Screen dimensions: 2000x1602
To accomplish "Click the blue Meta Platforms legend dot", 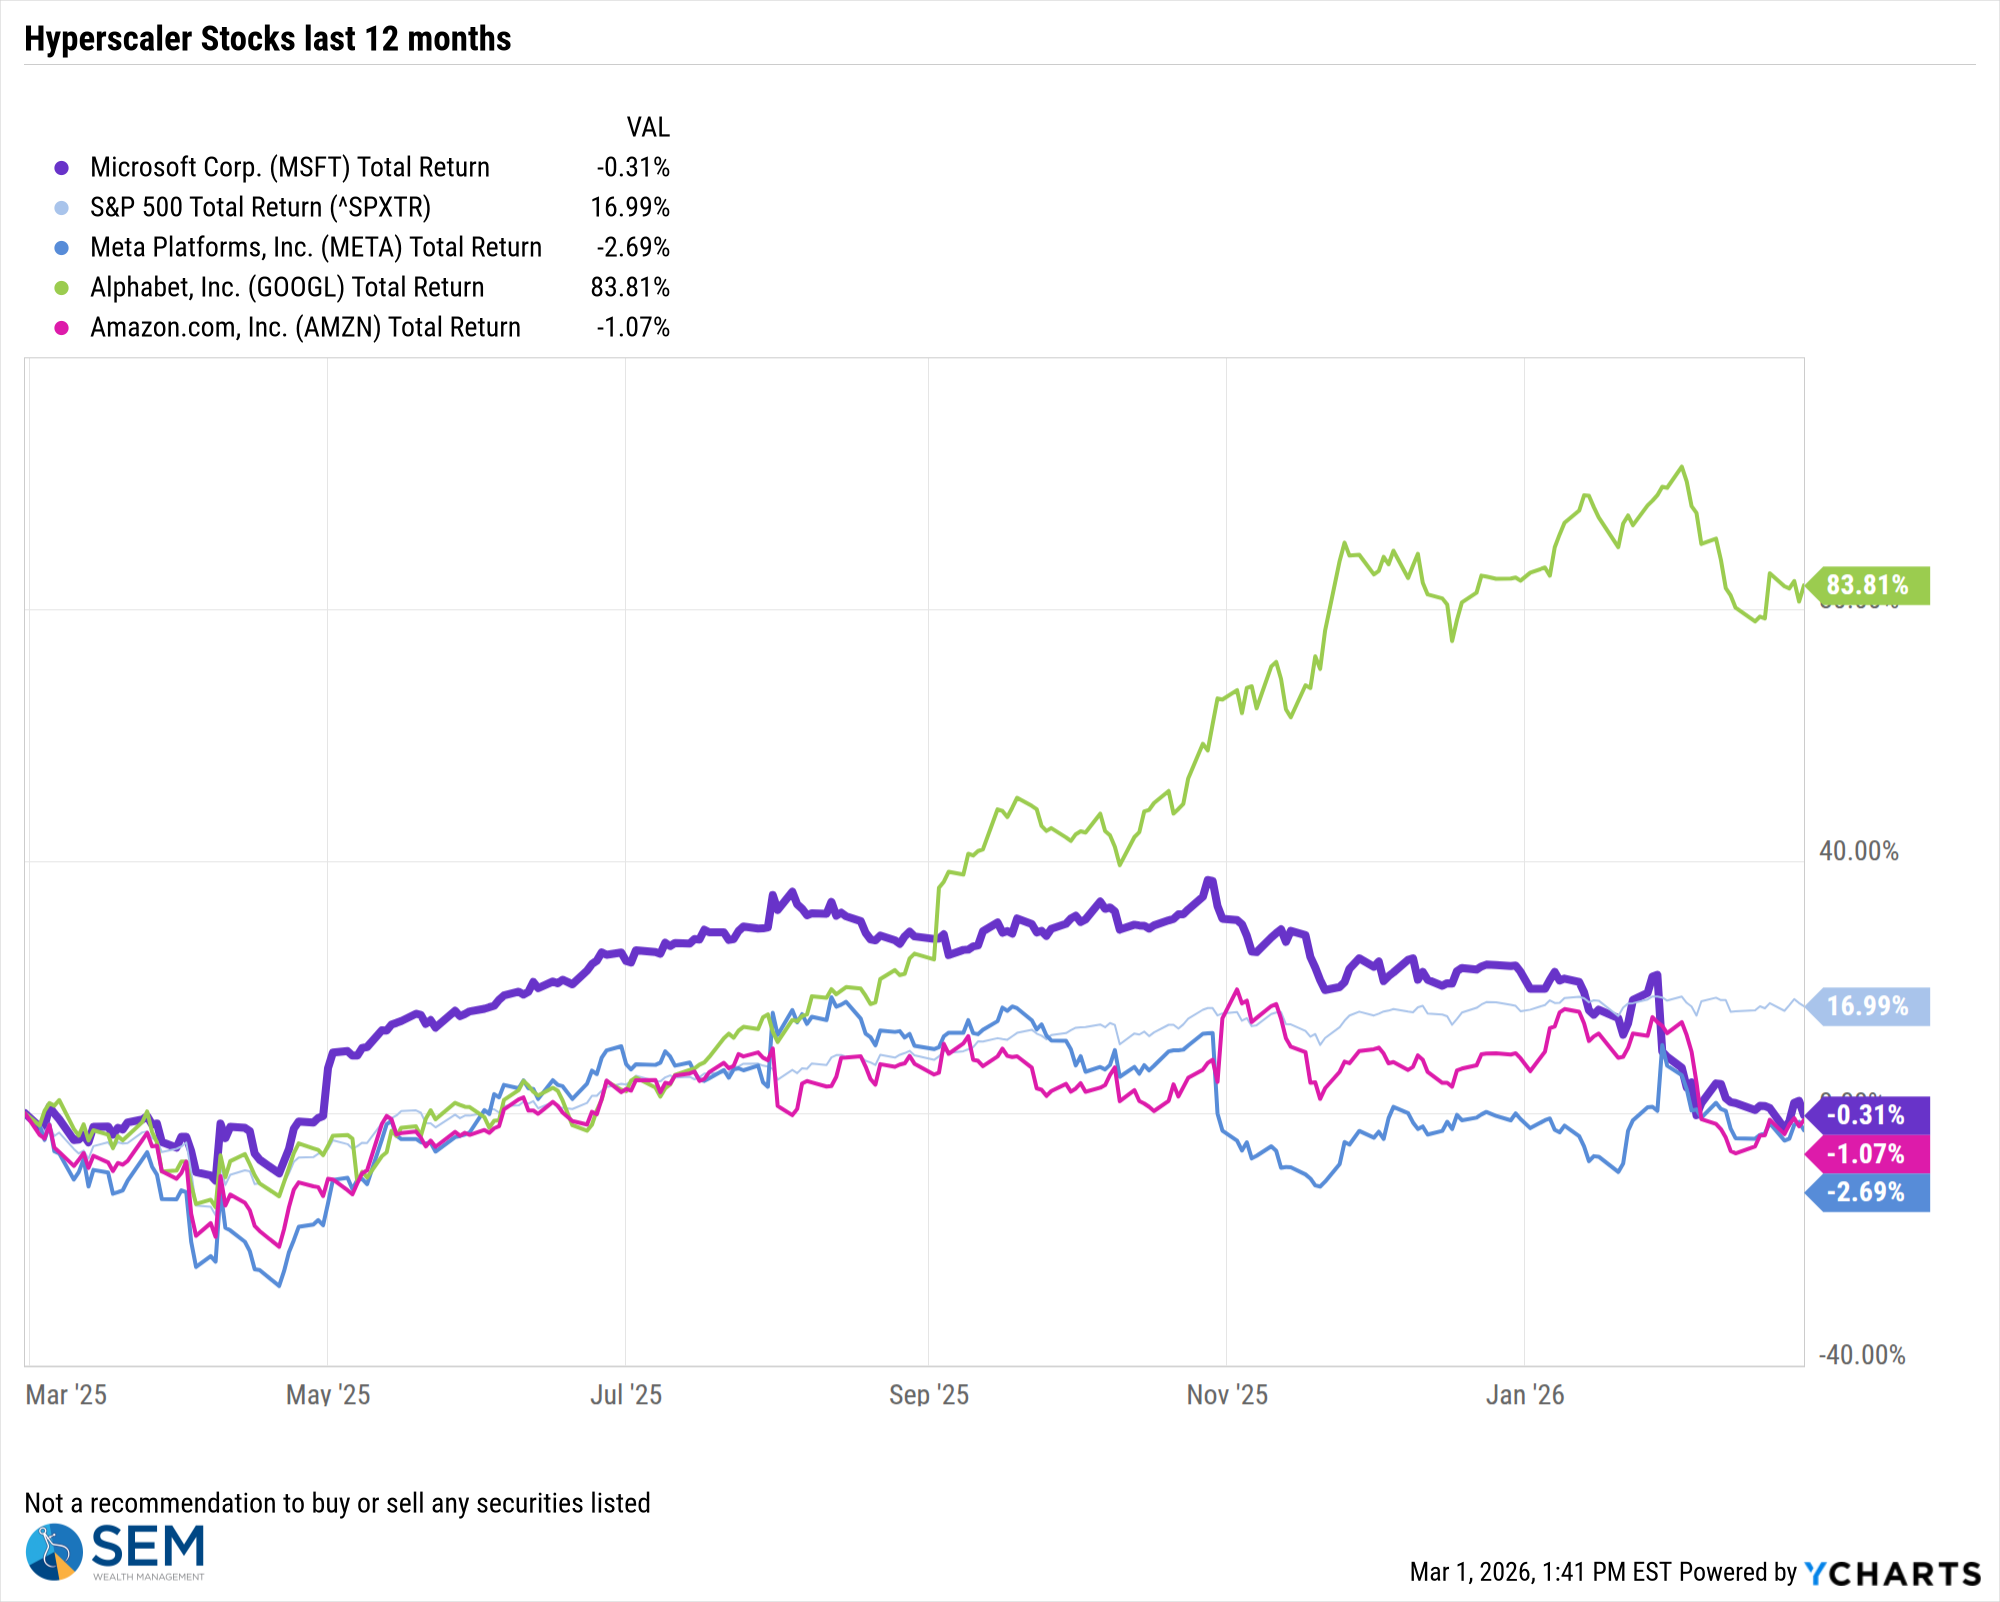I will [62, 248].
